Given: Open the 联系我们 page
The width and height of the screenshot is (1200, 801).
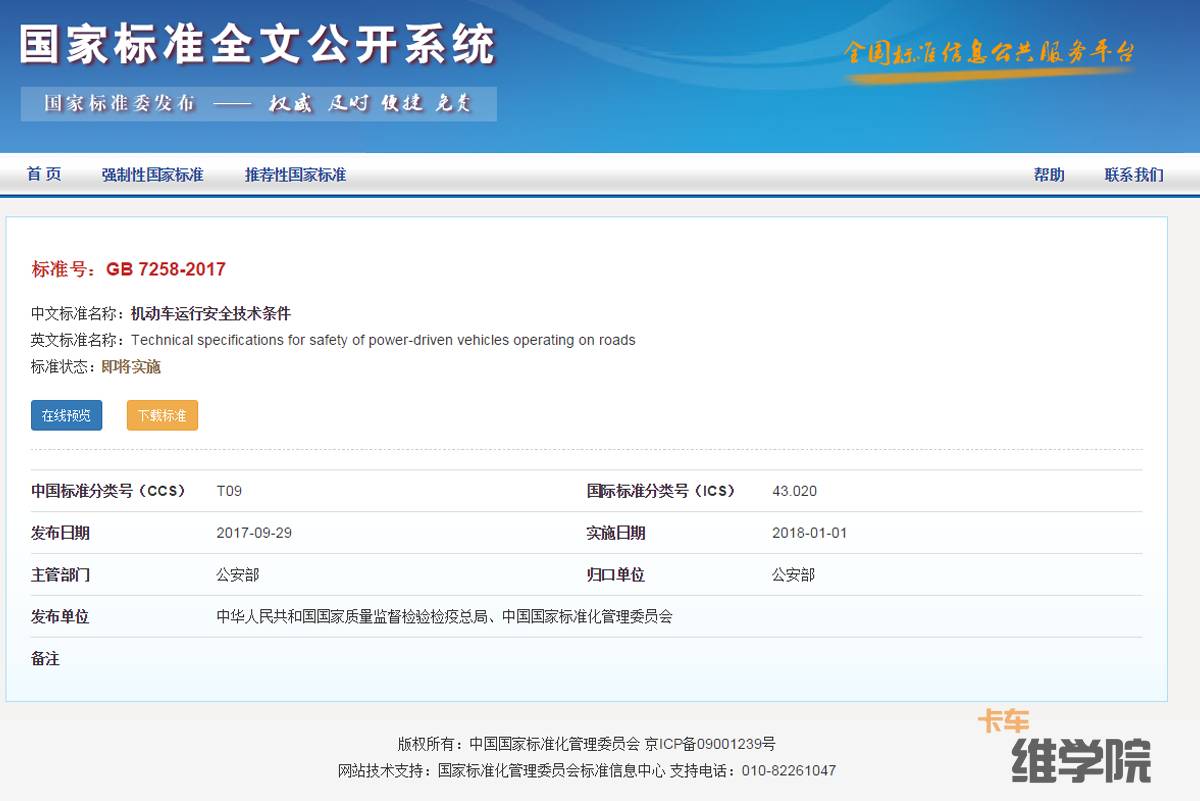Looking at the screenshot, I should [1133, 174].
